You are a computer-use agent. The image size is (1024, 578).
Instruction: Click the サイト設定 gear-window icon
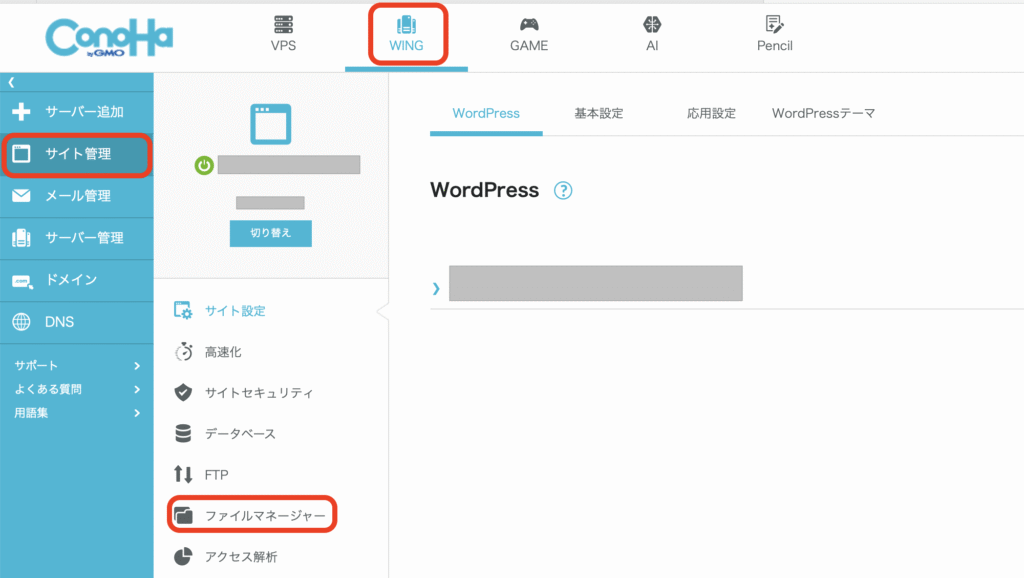pos(183,310)
